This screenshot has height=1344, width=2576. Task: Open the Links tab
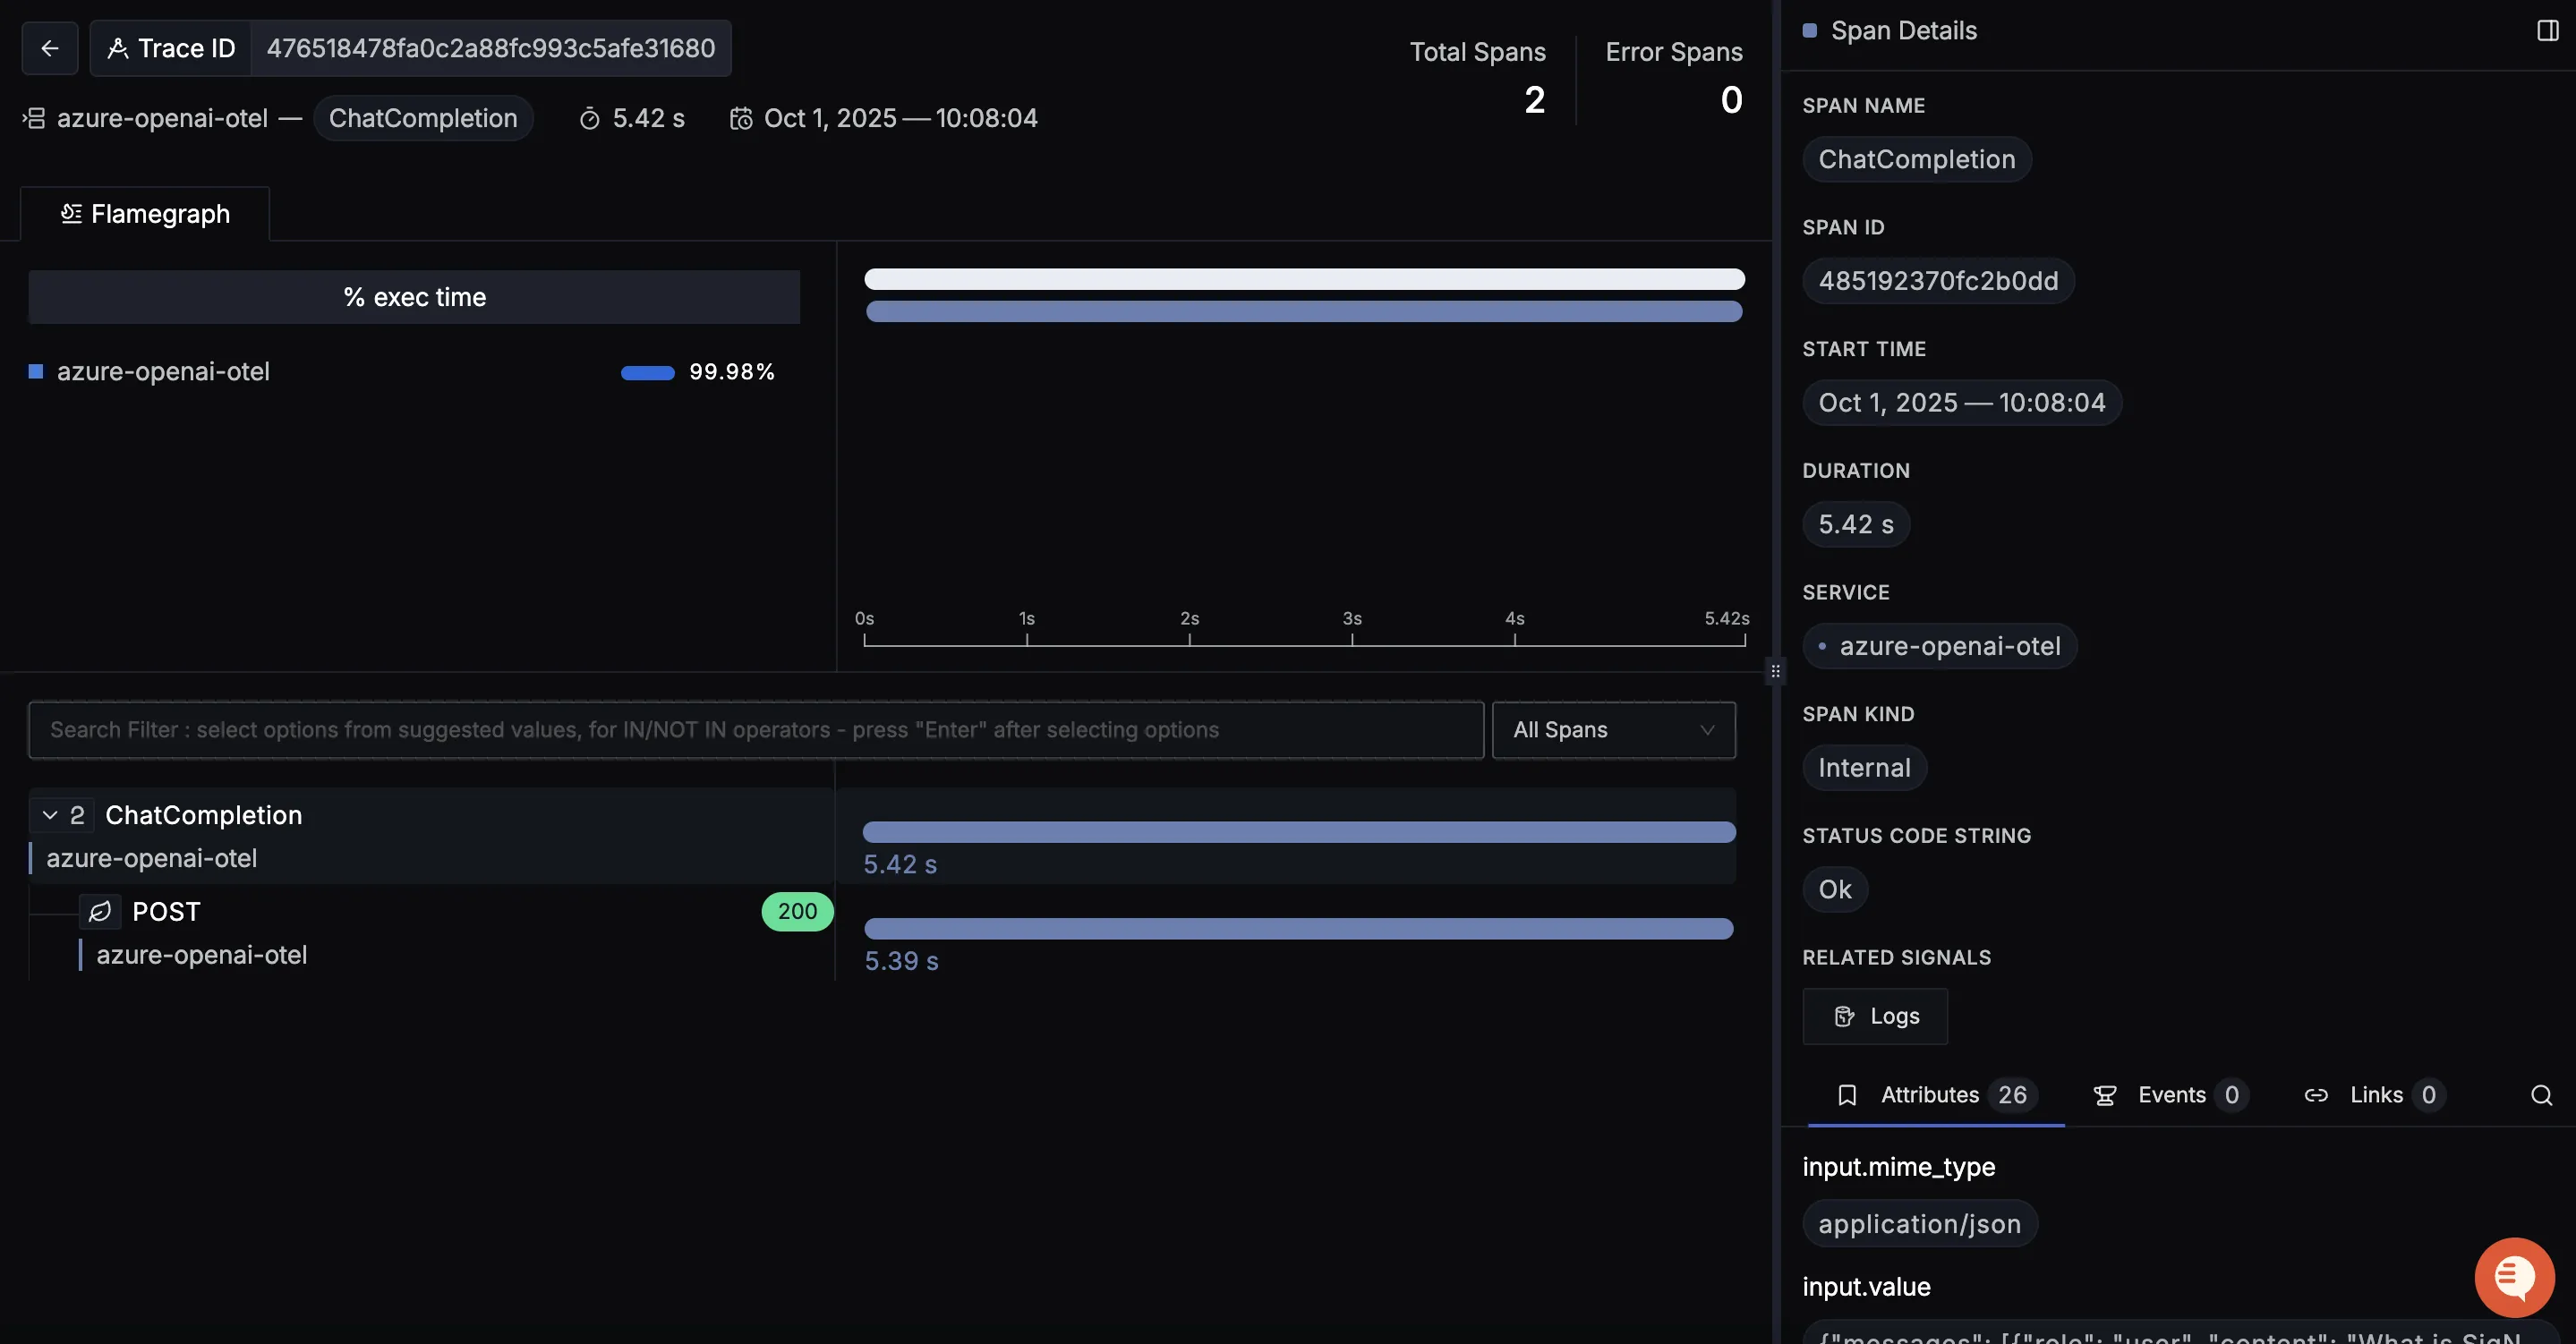pos(2375,1095)
